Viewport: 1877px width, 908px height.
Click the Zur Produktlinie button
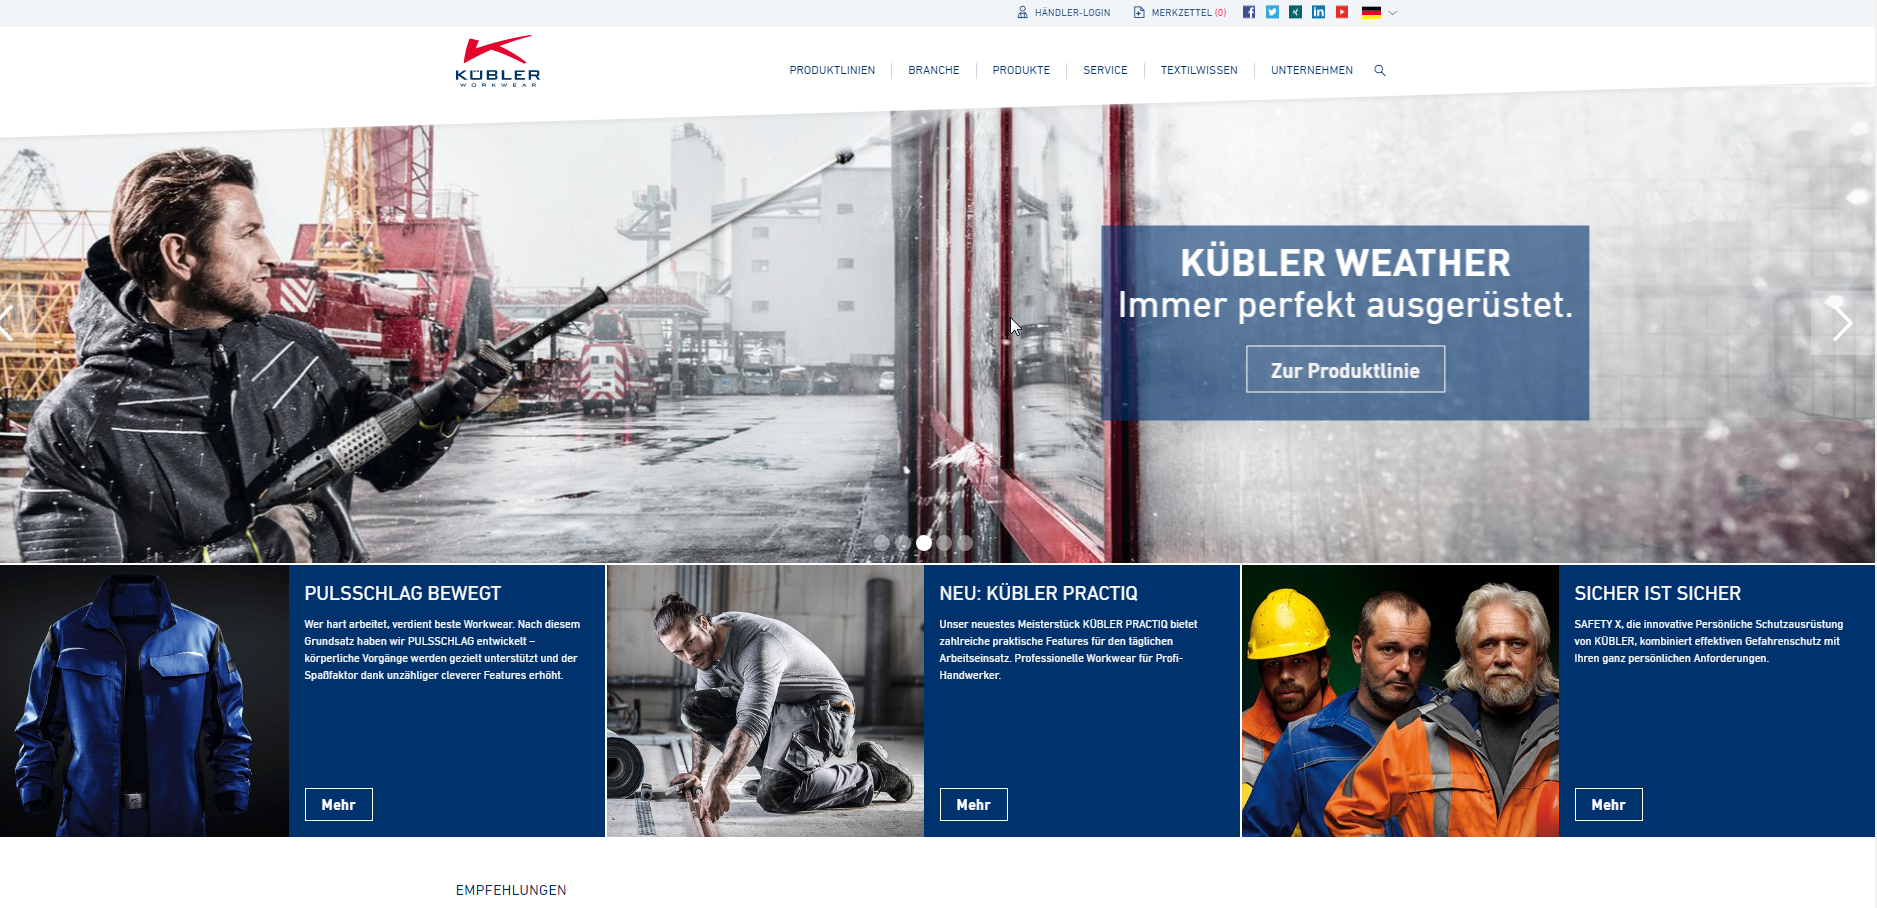[x=1344, y=370]
